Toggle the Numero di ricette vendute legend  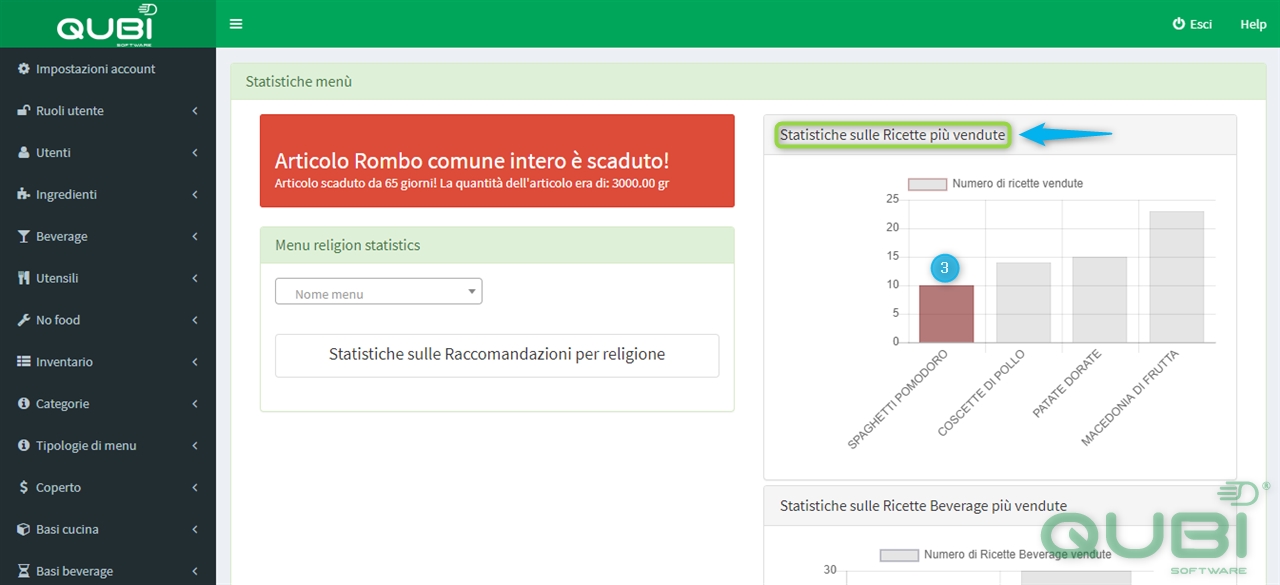click(995, 184)
